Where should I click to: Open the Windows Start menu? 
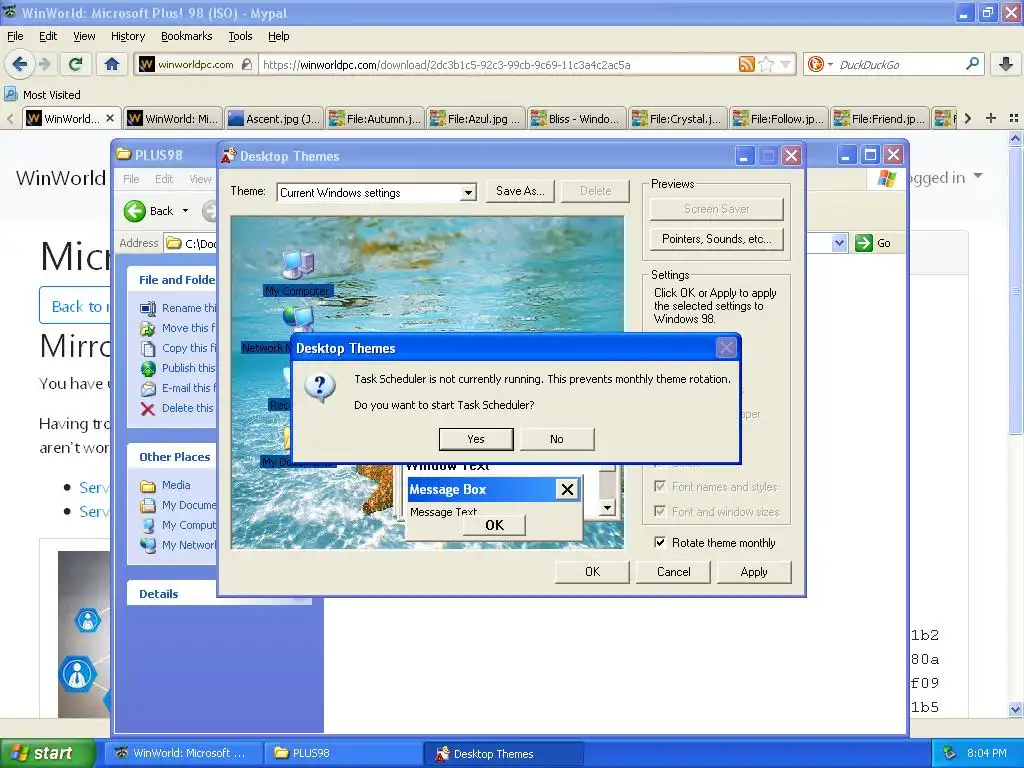point(46,753)
